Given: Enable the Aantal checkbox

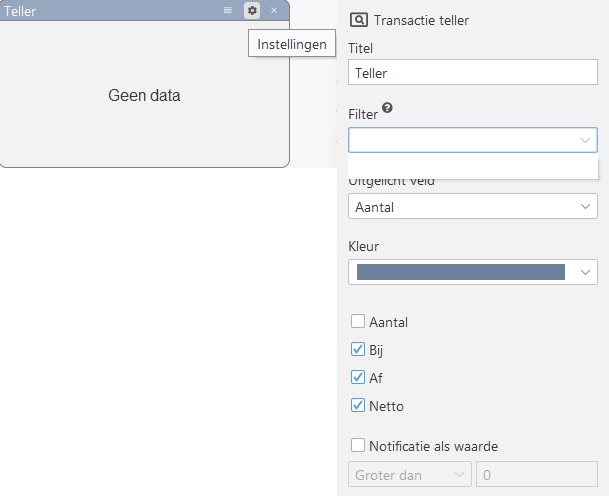Looking at the screenshot, I should pos(358,322).
